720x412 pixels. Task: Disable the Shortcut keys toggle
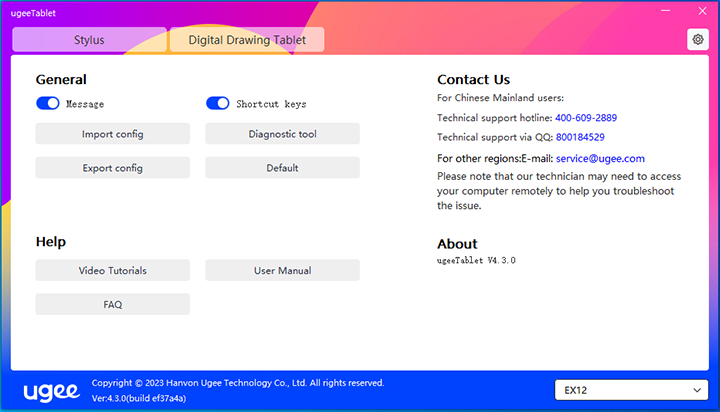pyautogui.click(x=218, y=103)
